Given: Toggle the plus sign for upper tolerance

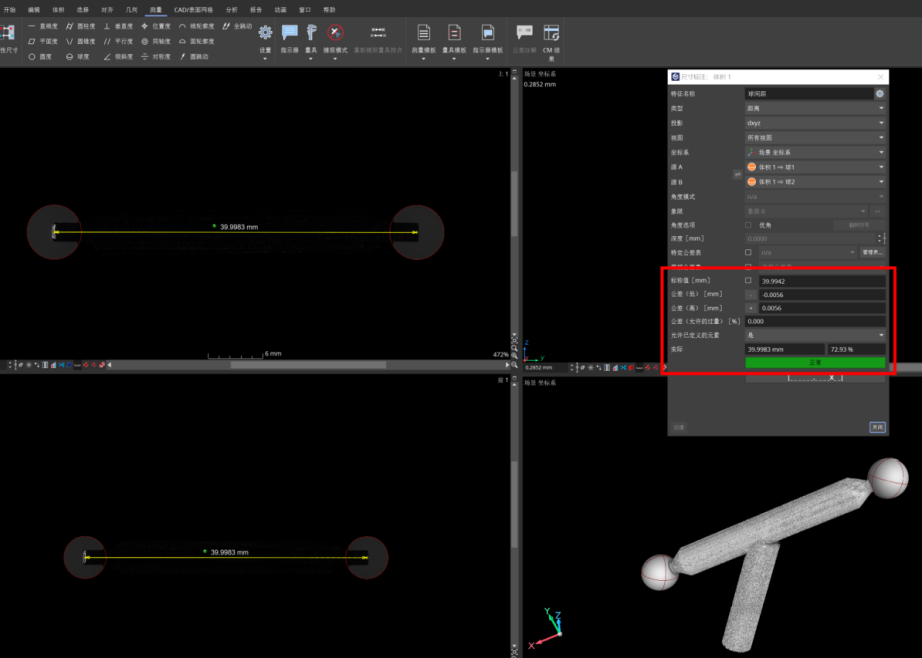Looking at the screenshot, I should (751, 308).
